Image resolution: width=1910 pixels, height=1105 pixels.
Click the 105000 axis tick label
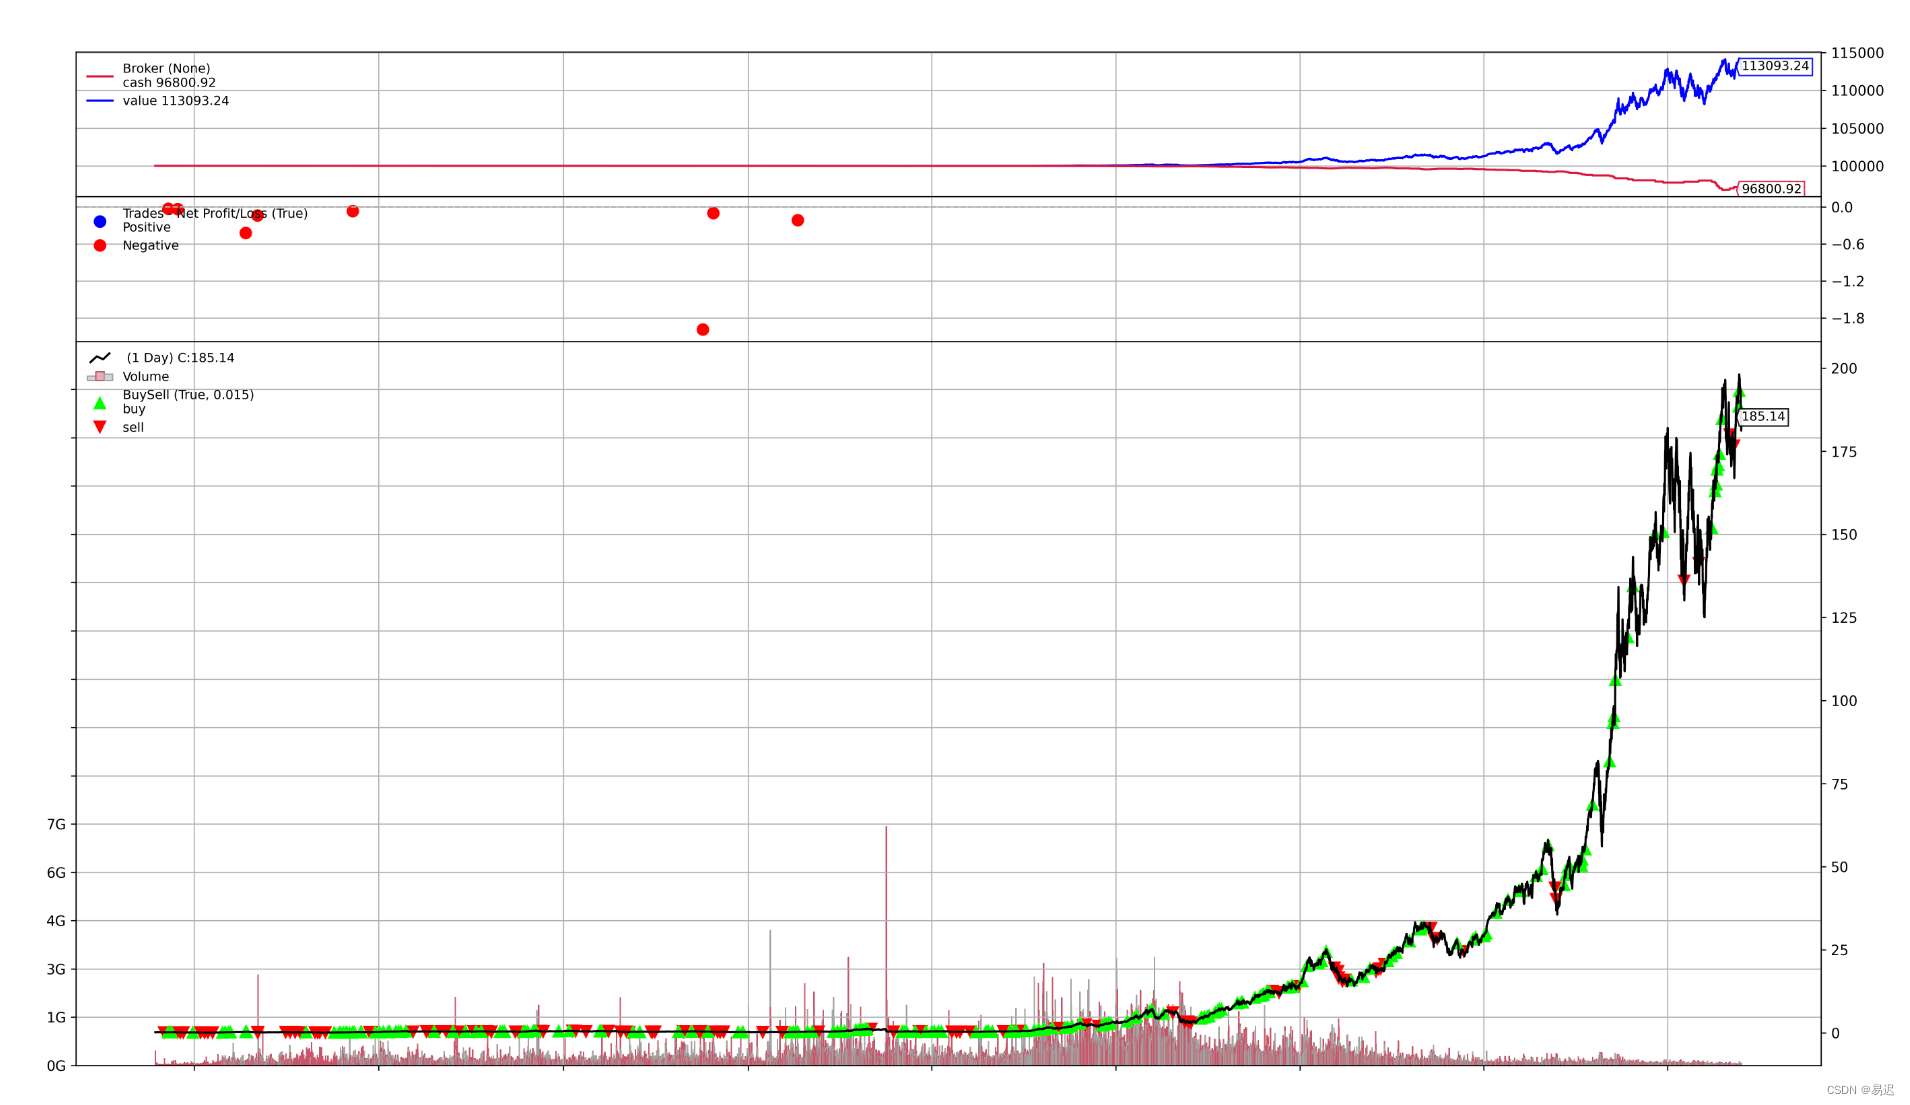point(1857,129)
